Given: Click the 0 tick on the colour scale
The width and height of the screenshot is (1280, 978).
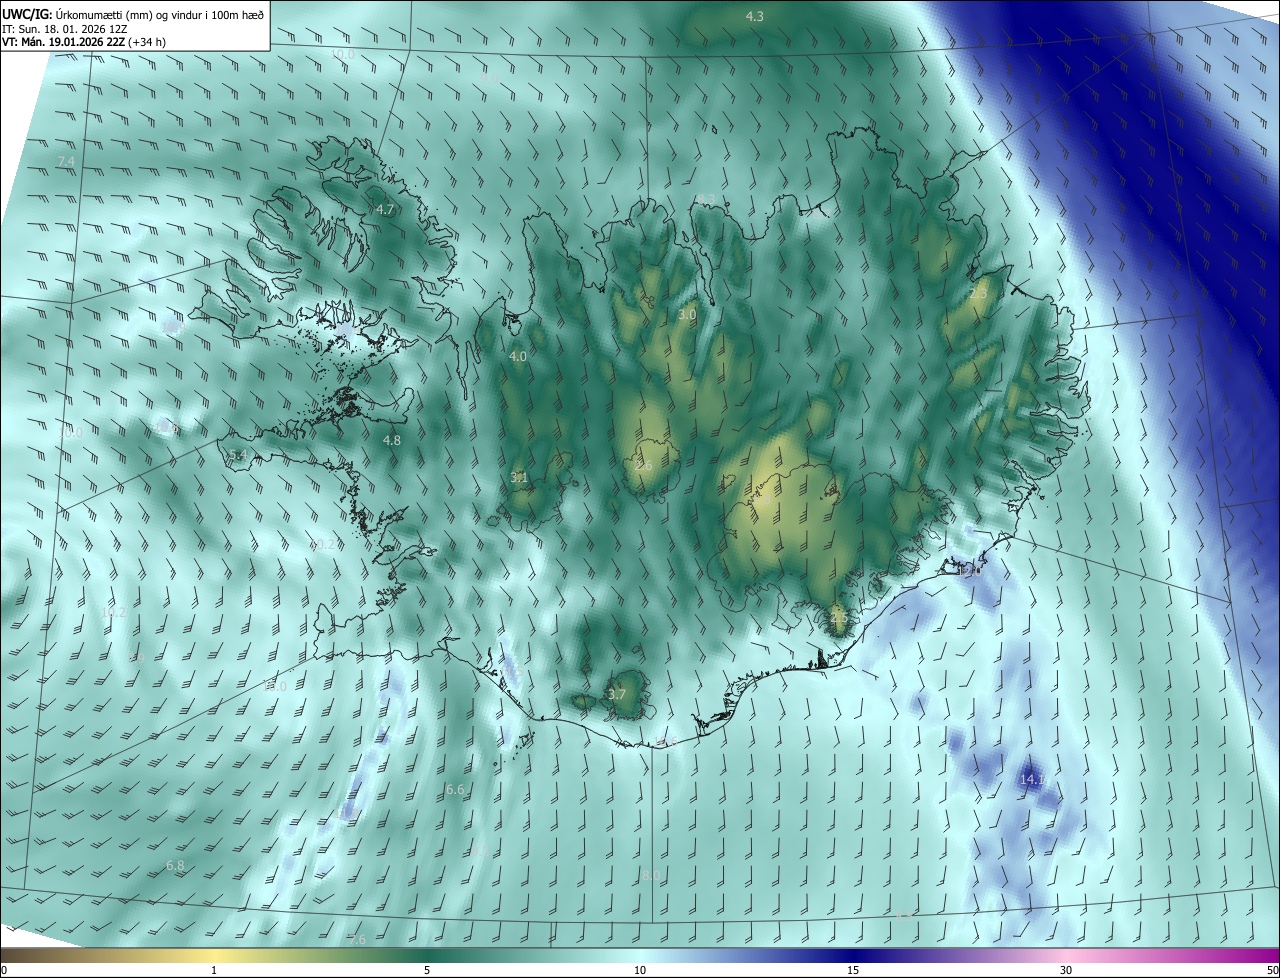Looking at the screenshot, I should click(4, 971).
